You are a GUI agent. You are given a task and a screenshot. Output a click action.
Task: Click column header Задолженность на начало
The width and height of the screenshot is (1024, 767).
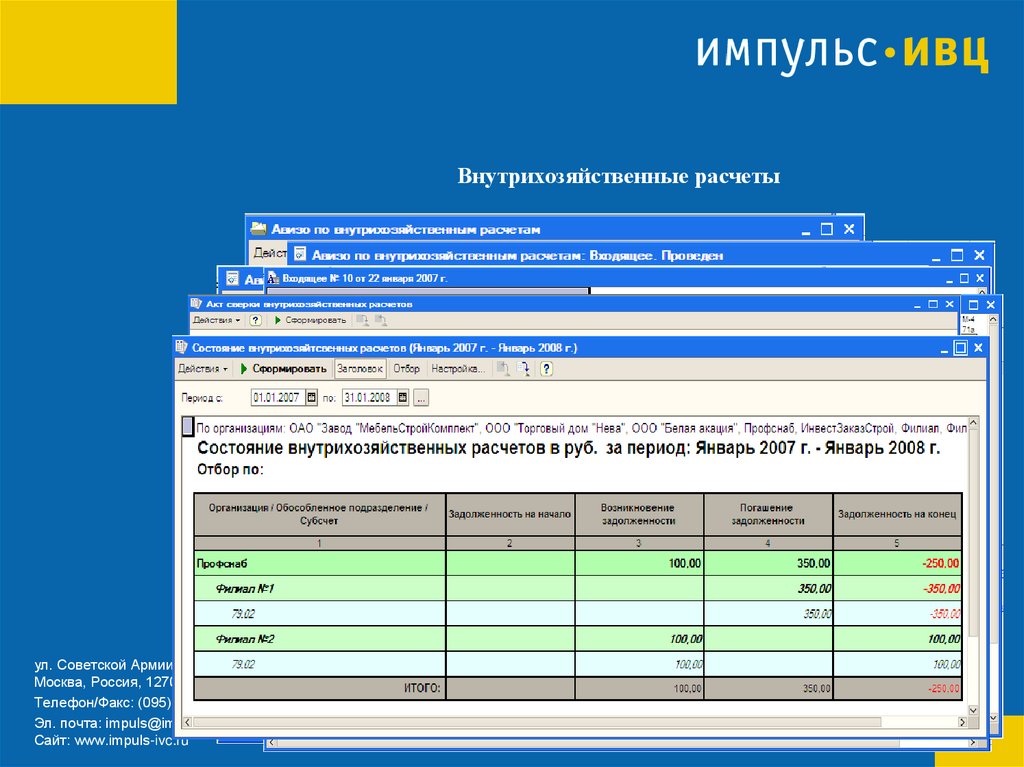coord(509,514)
